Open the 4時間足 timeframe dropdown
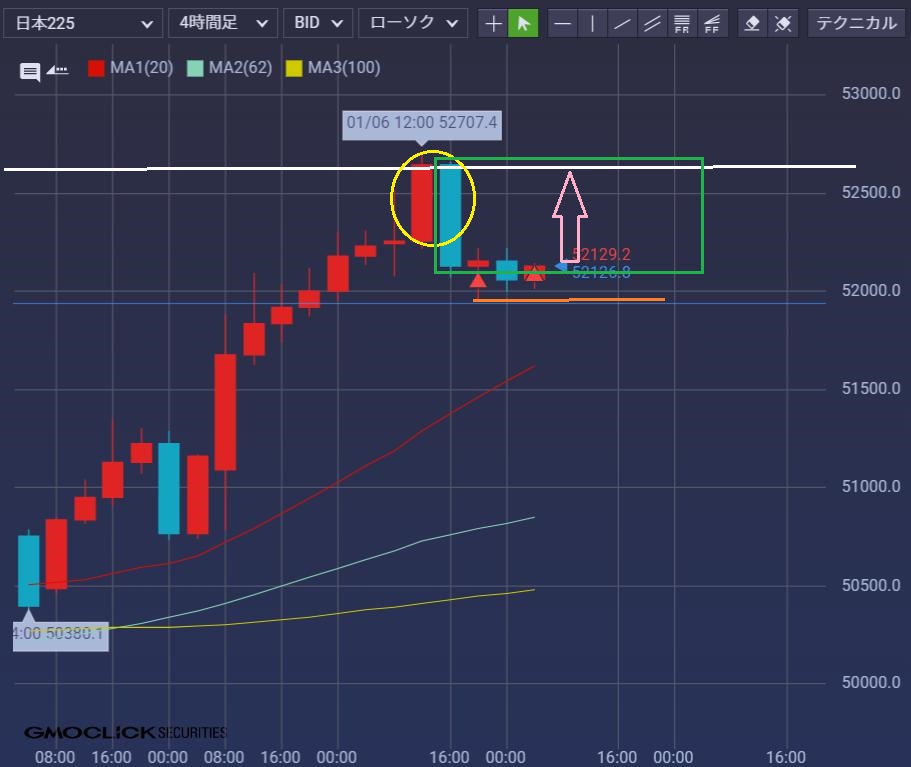911x767 pixels. coord(222,23)
